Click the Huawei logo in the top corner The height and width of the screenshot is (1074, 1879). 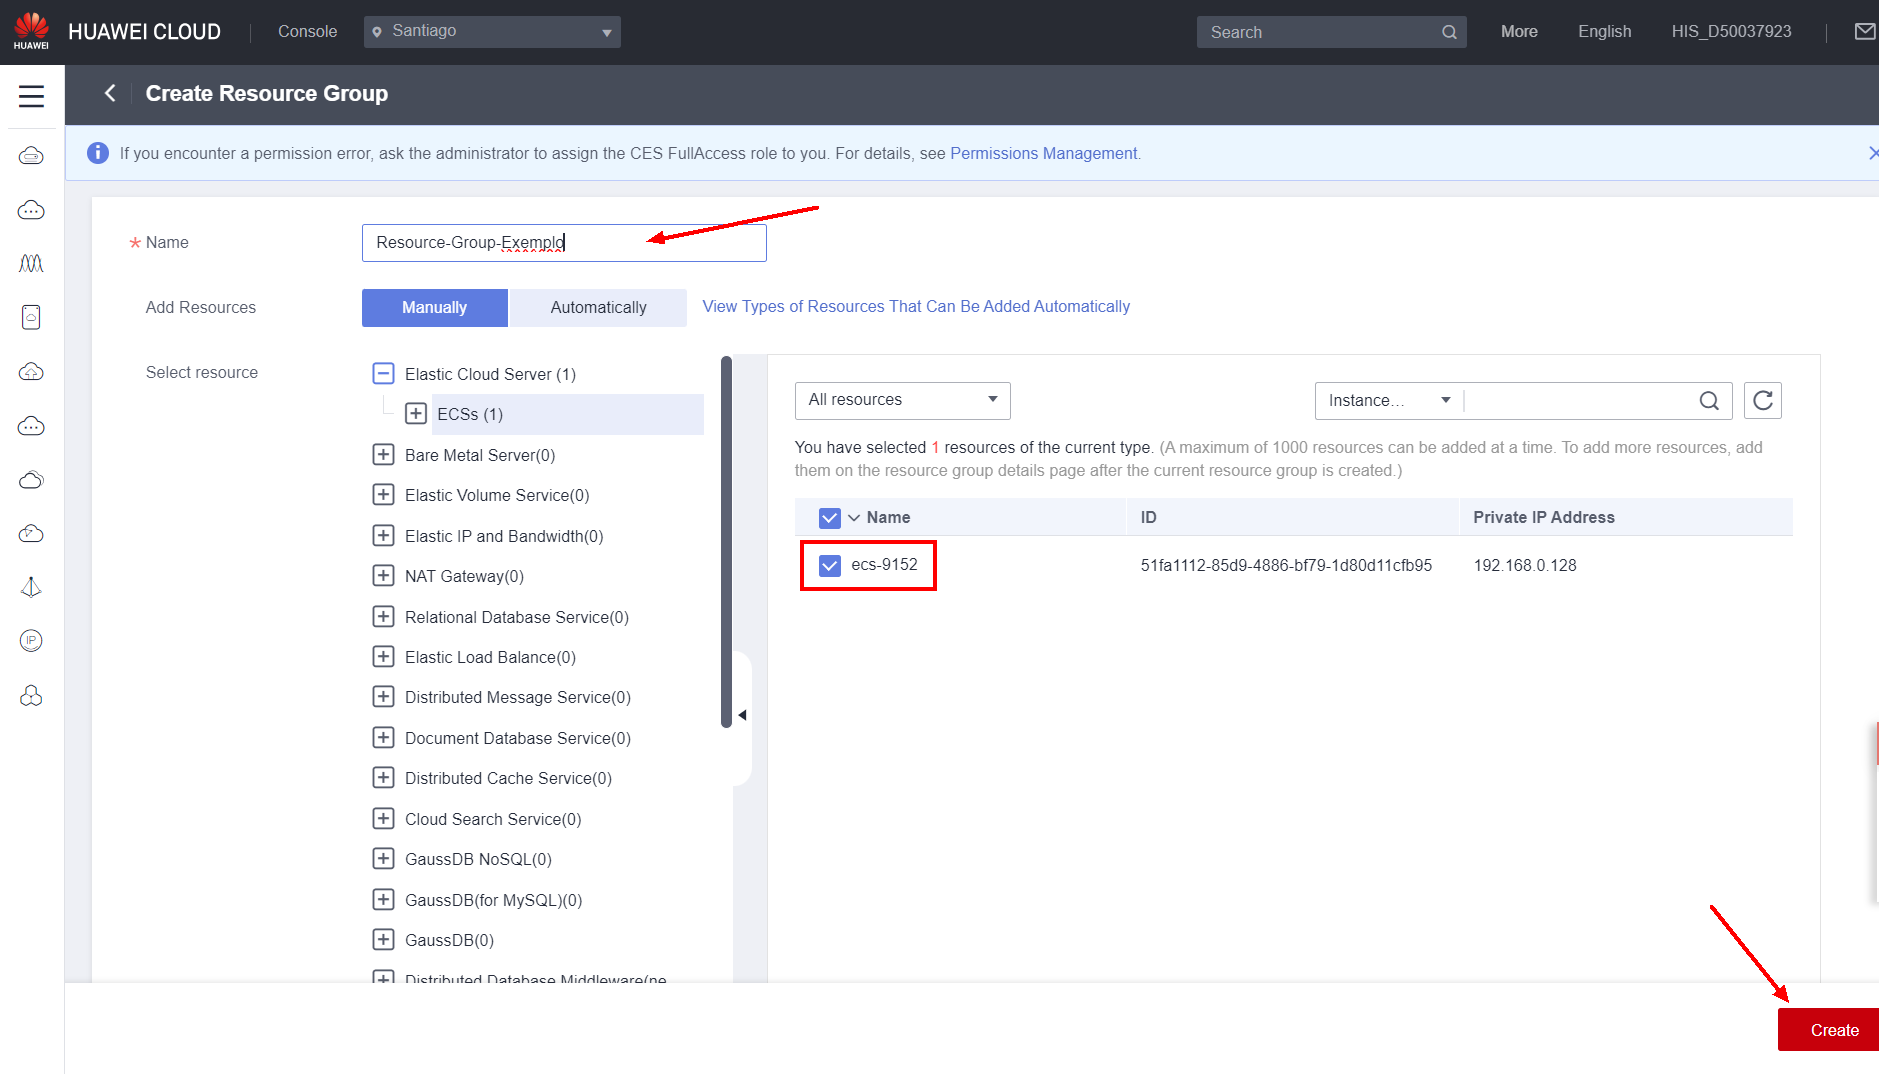[31, 31]
